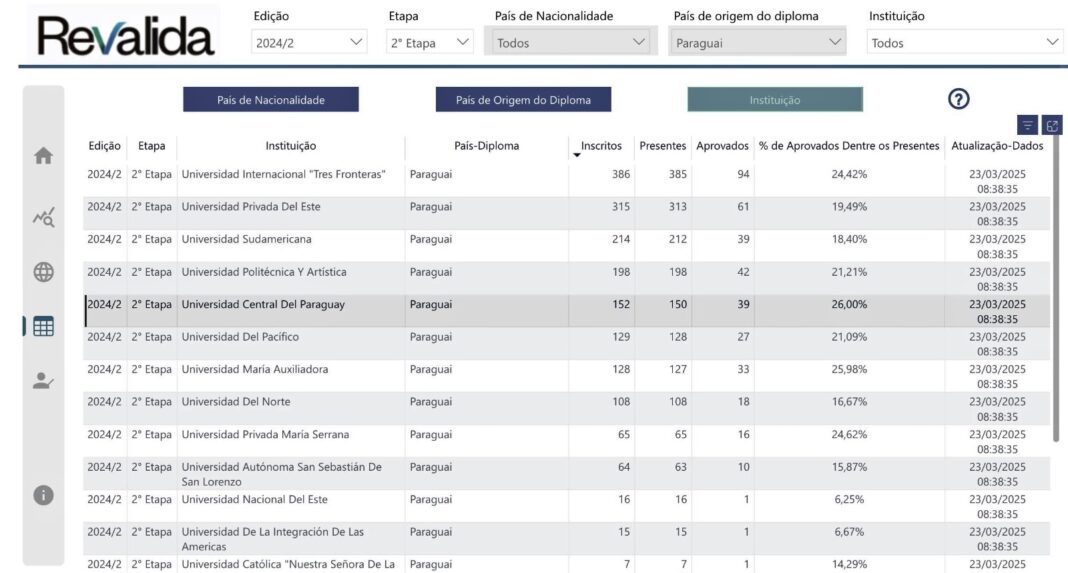Select the Universidad Central Del Paraguay row
This screenshot has height=573, width=1068.
(x=262, y=305)
